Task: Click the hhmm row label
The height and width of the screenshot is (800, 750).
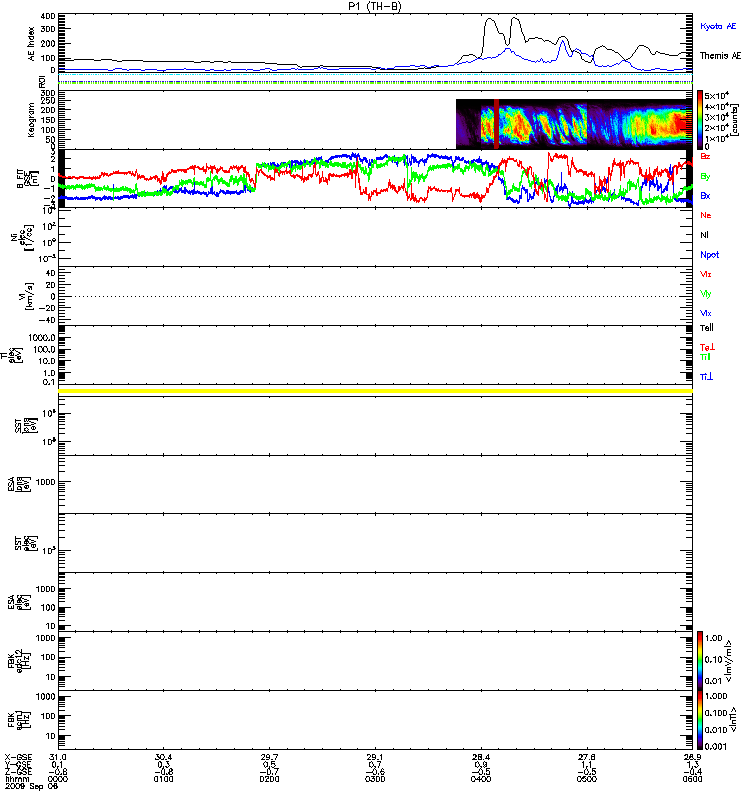Action: 15,779
